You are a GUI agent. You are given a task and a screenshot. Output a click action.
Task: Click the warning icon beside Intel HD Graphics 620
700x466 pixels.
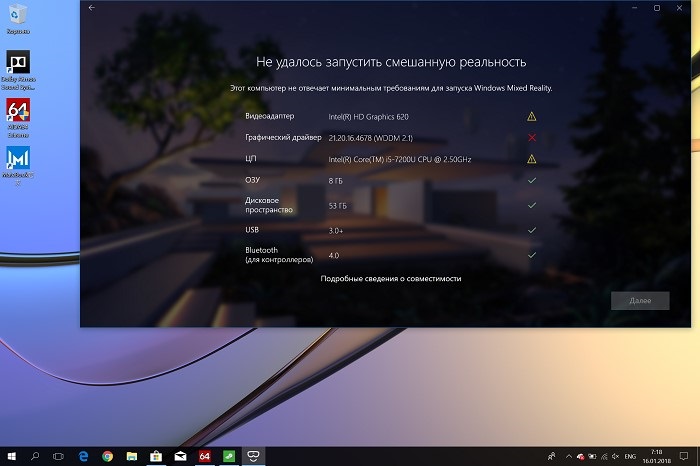[531, 116]
